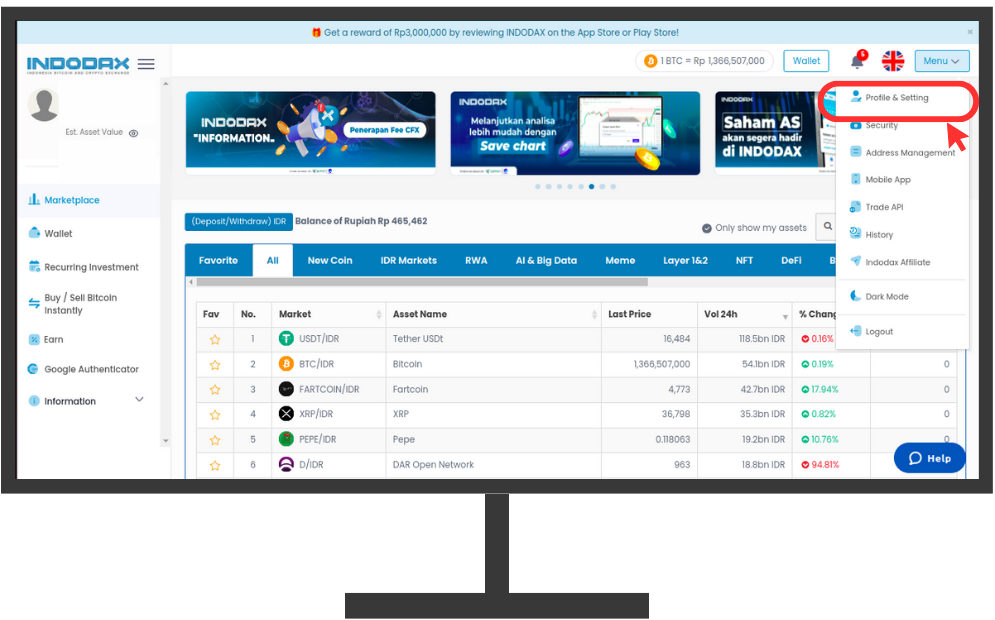Image resolution: width=995 pixels, height=620 pixels.
Task: Click the DAR Open Network asset name
Action: point(433,465)
